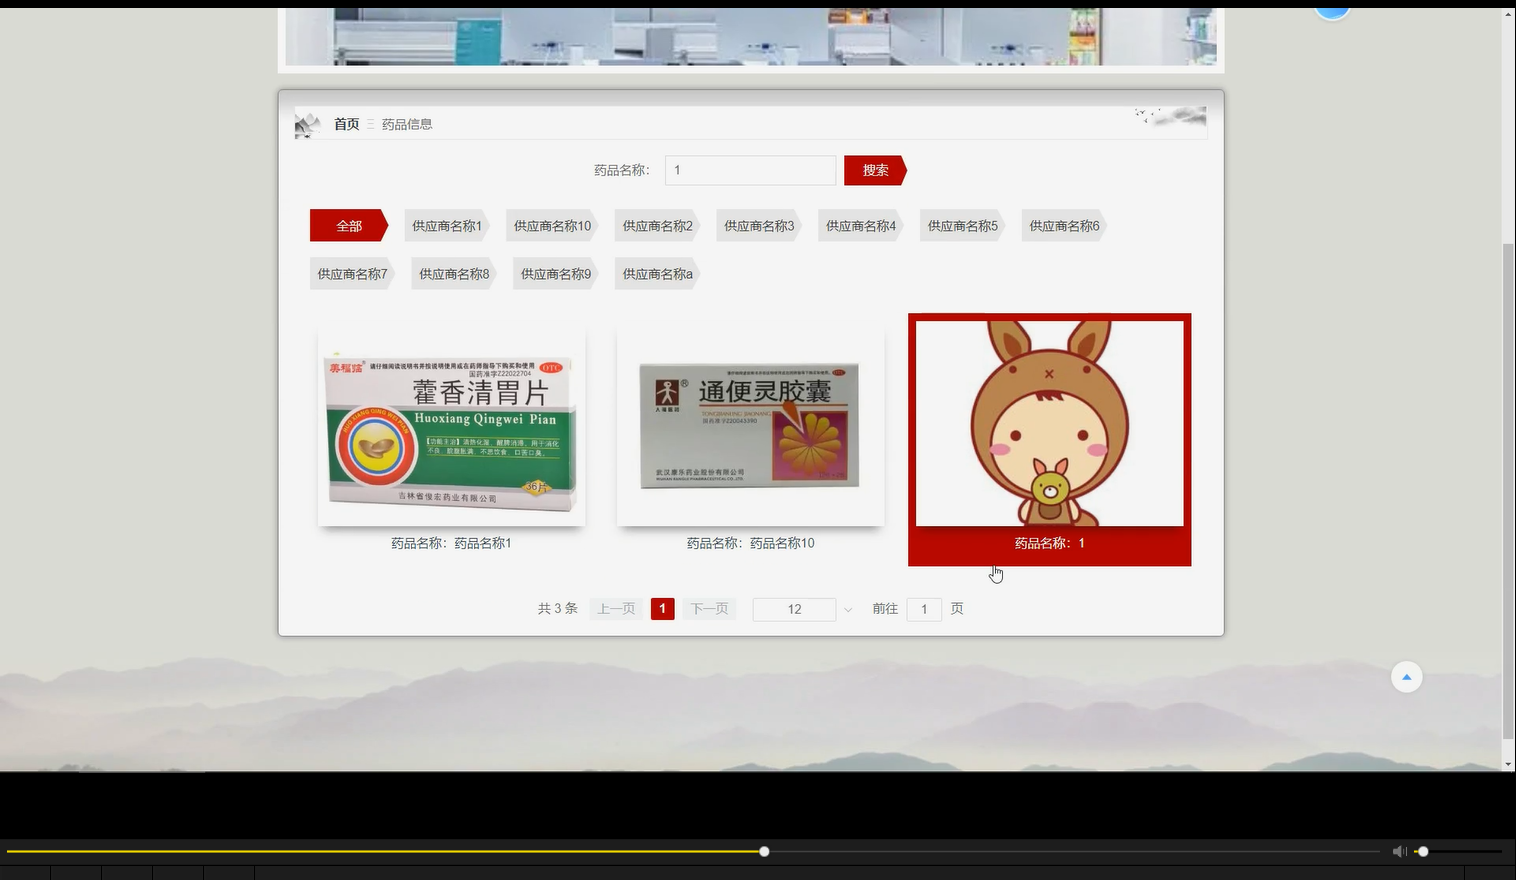1516x880 pixels.
Task: Select supplier filter 供应商名称5
Action: [960, 225]
